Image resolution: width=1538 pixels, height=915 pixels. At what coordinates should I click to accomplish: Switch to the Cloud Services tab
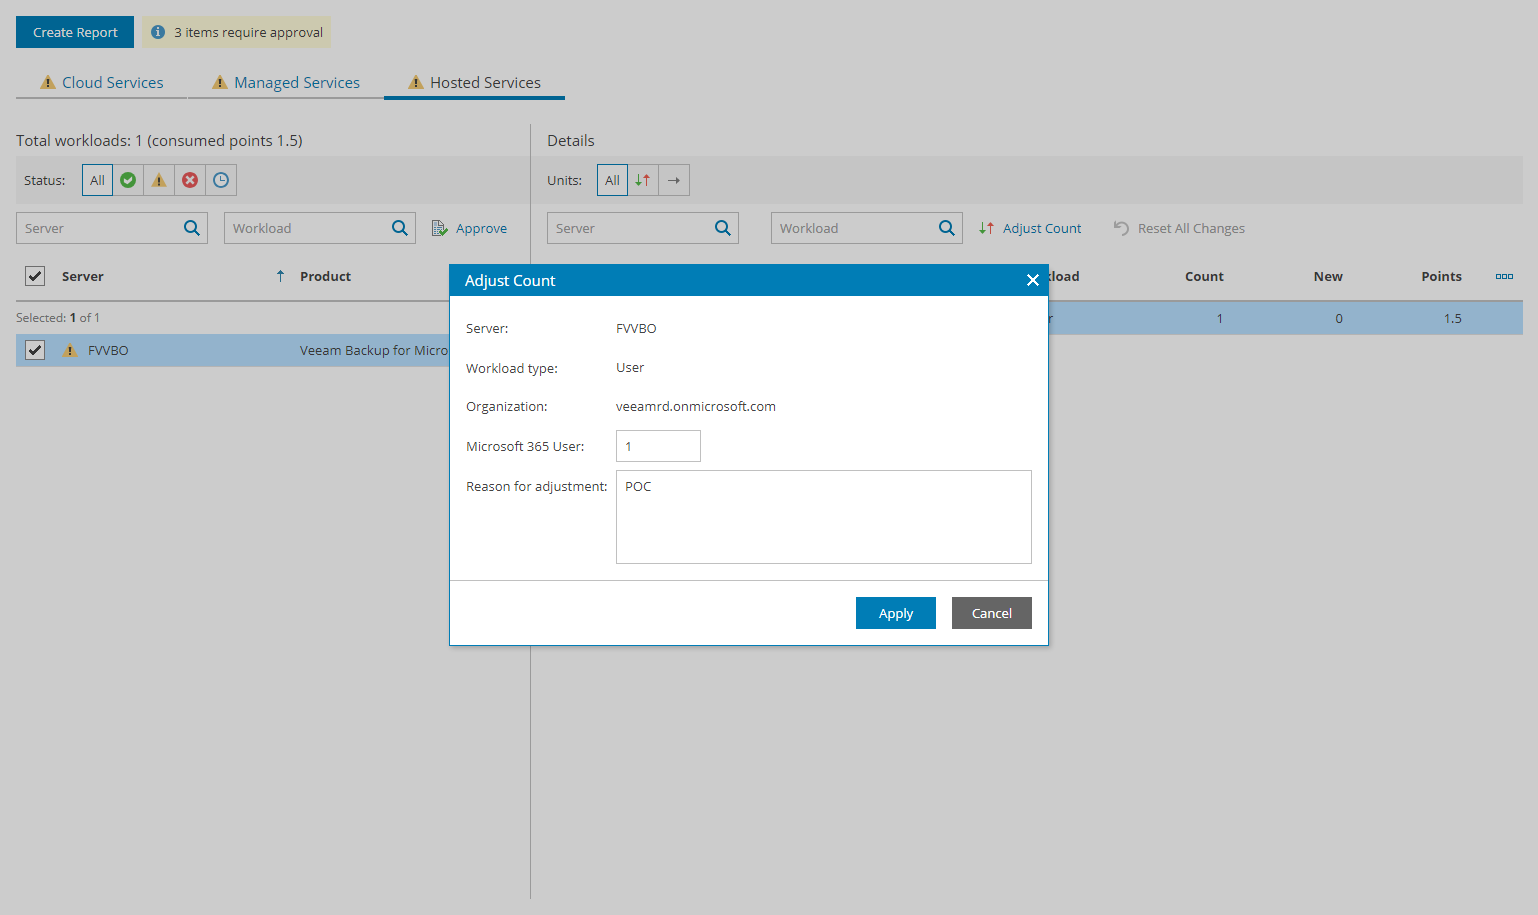(x=100, y=82)
